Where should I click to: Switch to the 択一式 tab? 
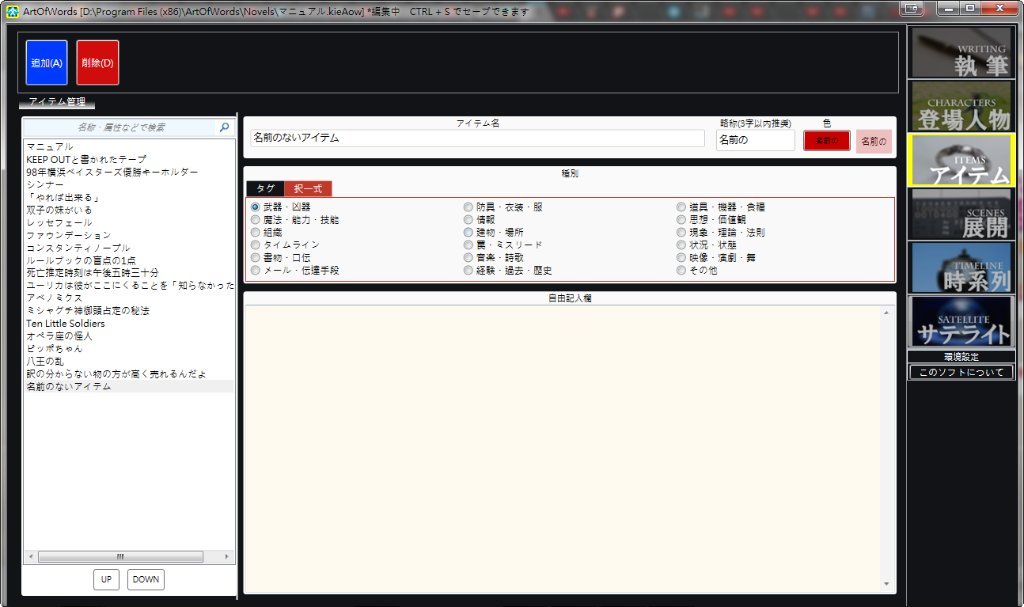click(308, 189)
